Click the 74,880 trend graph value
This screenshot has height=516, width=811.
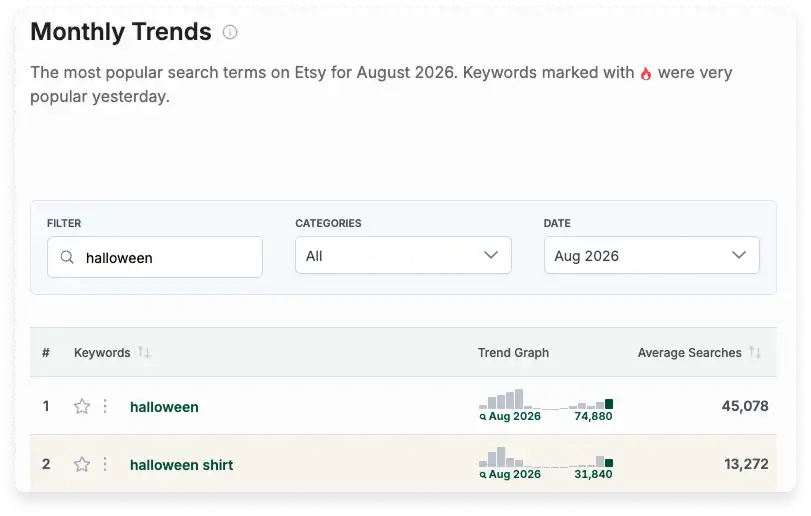coord(593,416)
